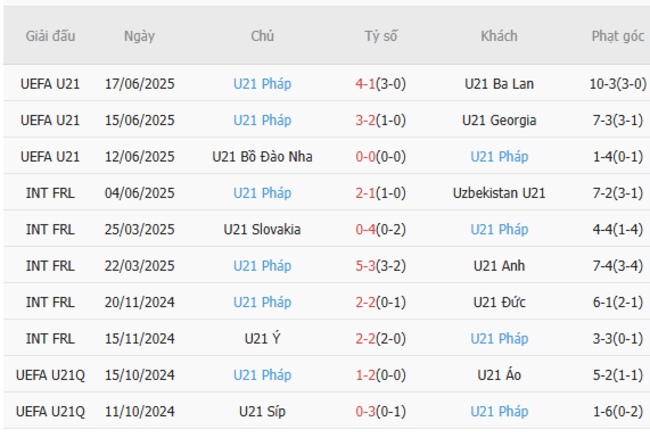This screenshot has height=438, width=650.
Task: Select the U21 Đức away team
Action: (499, 302)
